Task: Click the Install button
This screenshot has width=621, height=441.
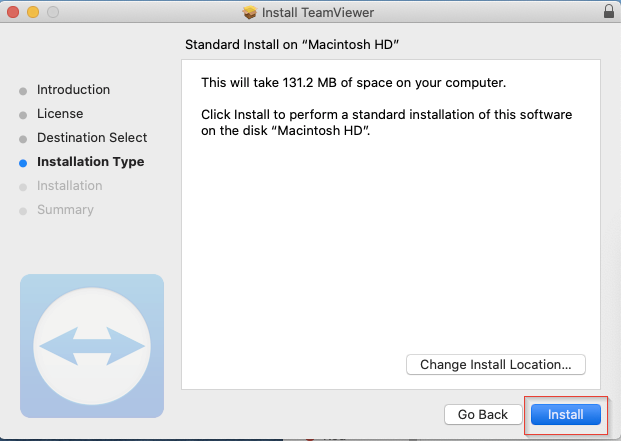Action: pos(566,414)
